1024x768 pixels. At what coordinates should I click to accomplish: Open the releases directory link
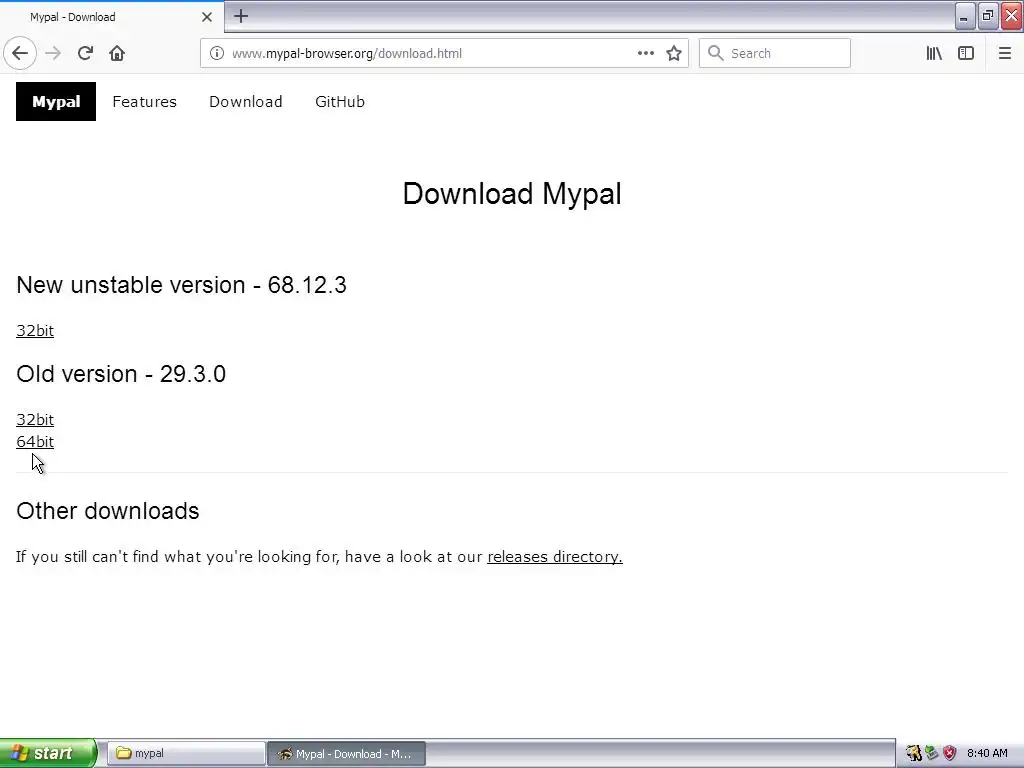click(x=554, y=556)
